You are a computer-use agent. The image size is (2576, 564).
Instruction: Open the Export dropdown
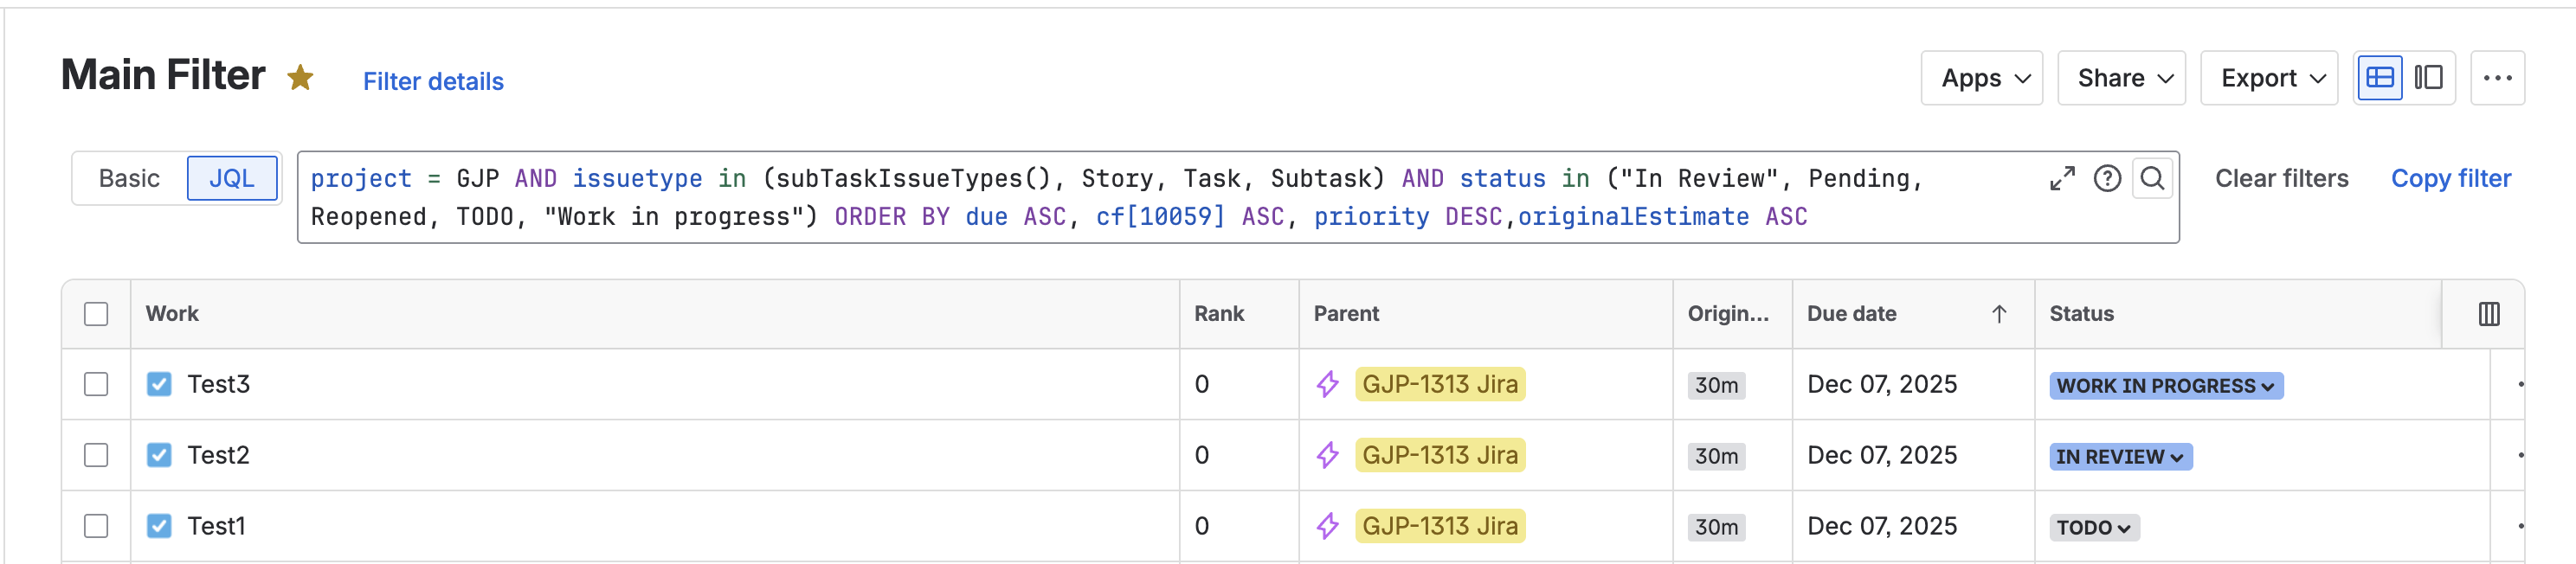[x=2269, y=78]
